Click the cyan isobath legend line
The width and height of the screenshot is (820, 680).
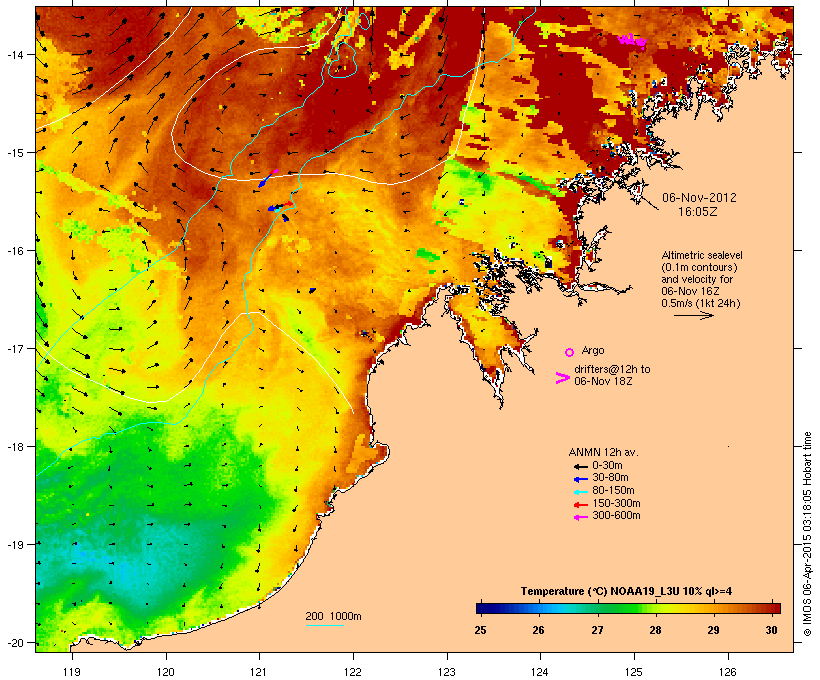[x=324, y=625]
